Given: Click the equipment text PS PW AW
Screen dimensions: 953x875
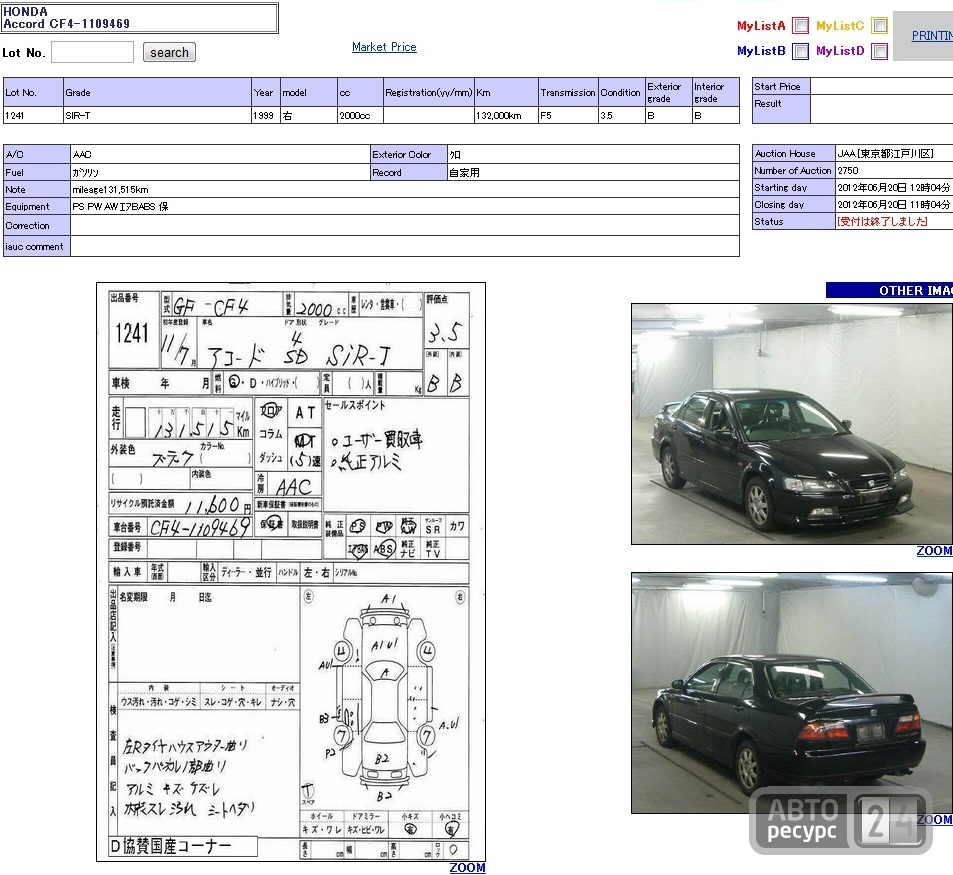Looking at the screenshot, I should click(120, 207).
